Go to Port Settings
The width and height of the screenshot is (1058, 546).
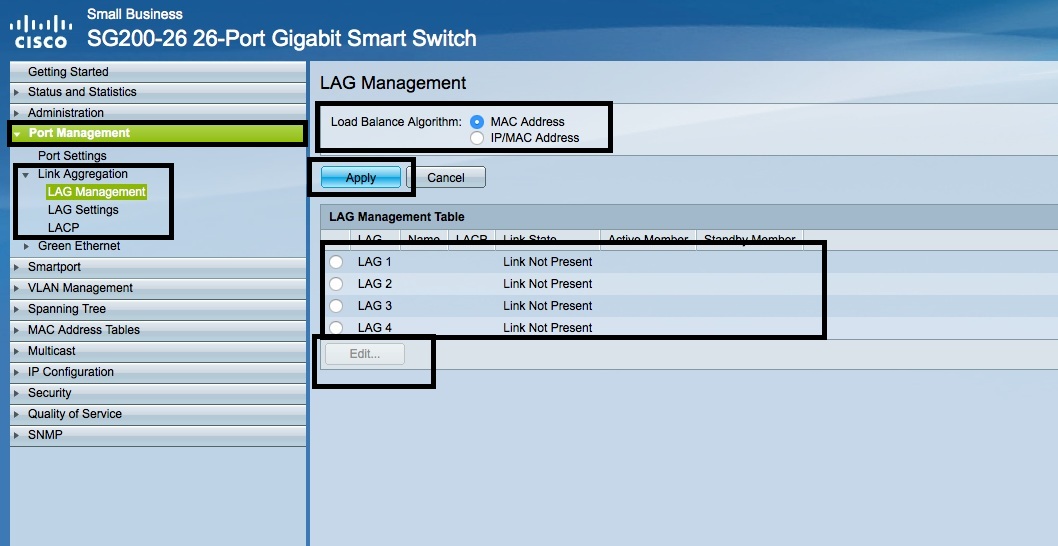(72, 156)
